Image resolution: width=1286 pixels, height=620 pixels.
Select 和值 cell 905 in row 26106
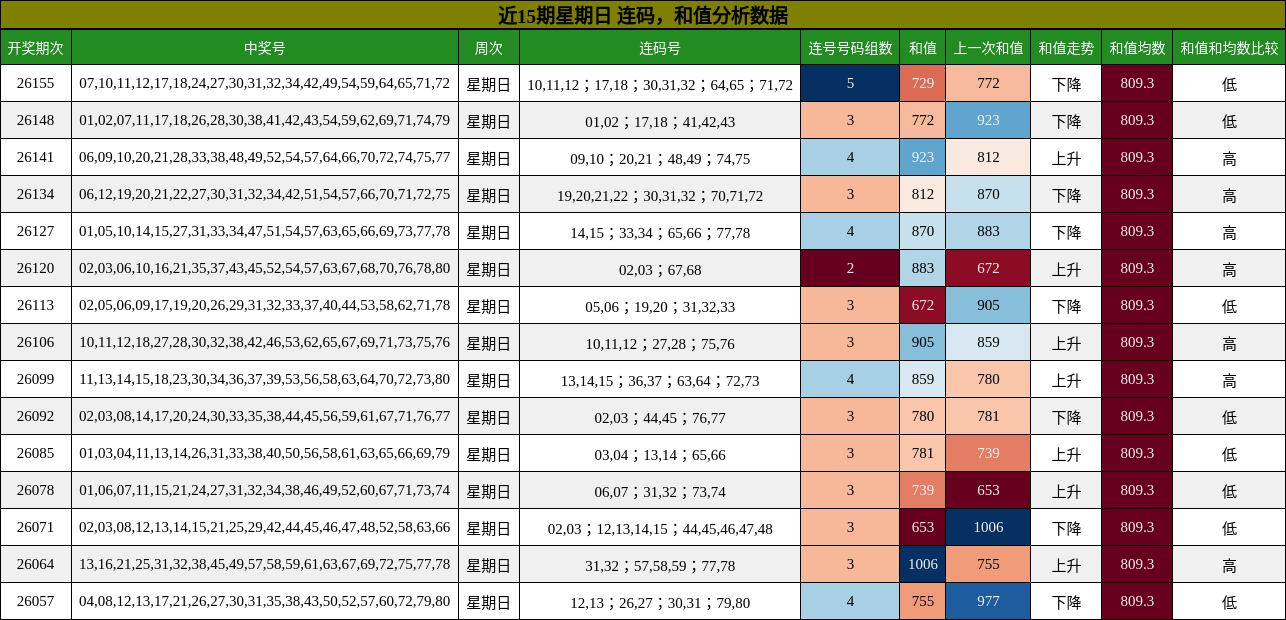pos(923,343)
